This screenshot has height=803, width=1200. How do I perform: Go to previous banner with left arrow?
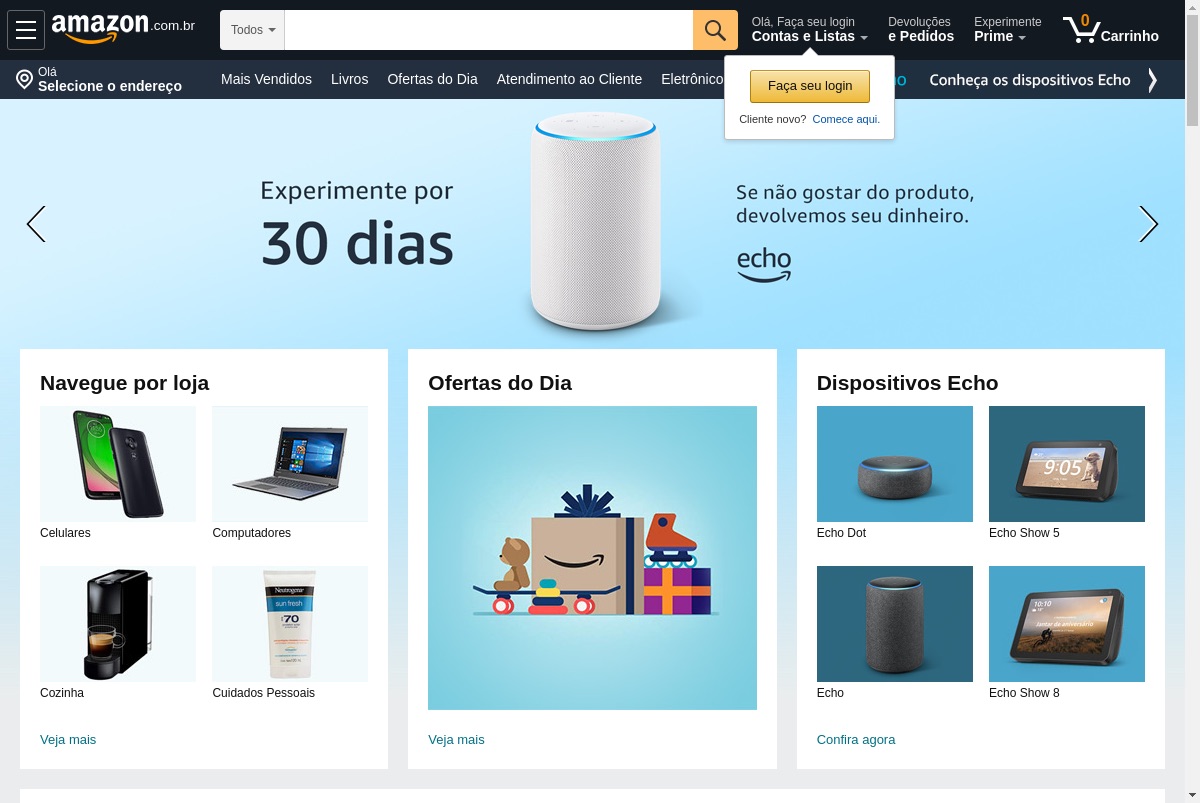pos(36,224)
